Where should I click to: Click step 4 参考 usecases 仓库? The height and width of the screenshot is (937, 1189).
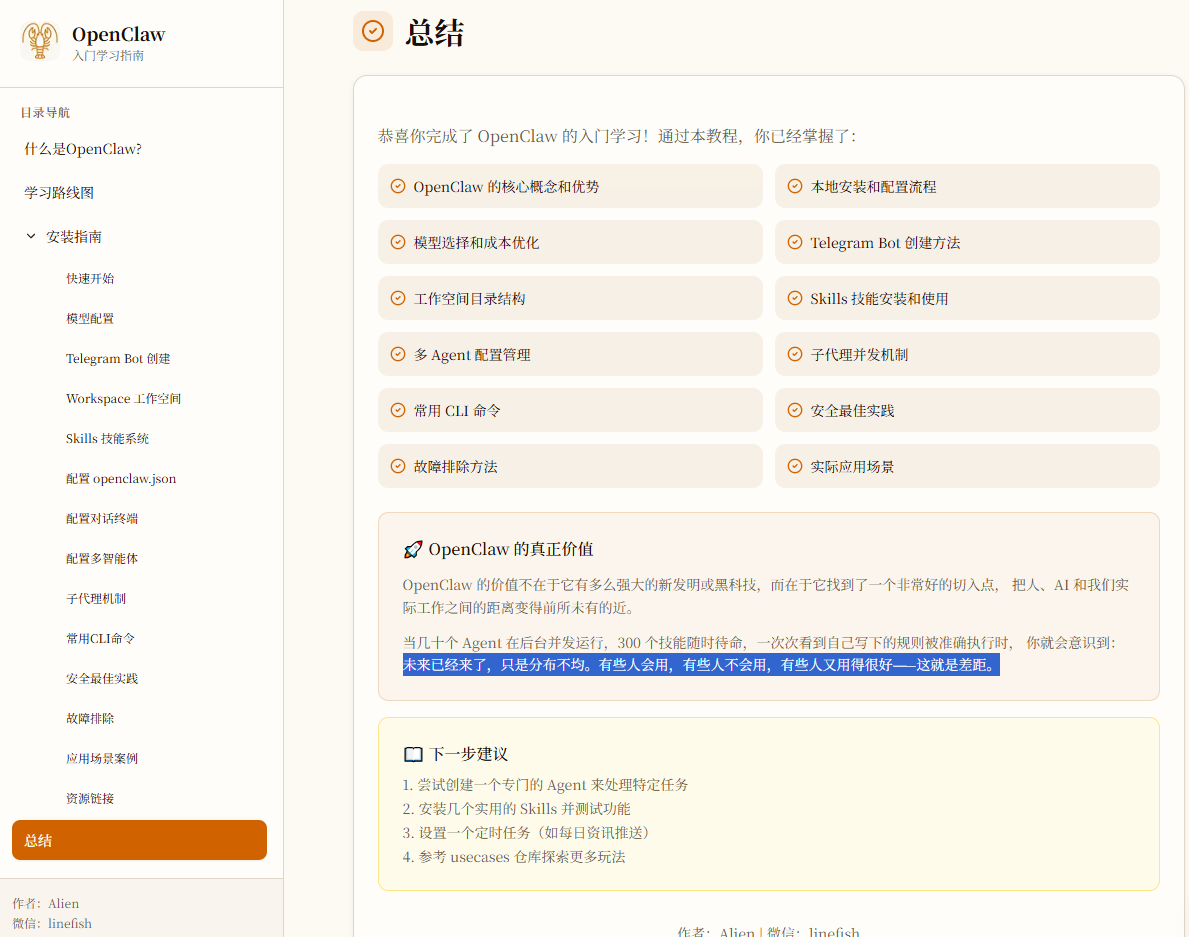[514, 857]
